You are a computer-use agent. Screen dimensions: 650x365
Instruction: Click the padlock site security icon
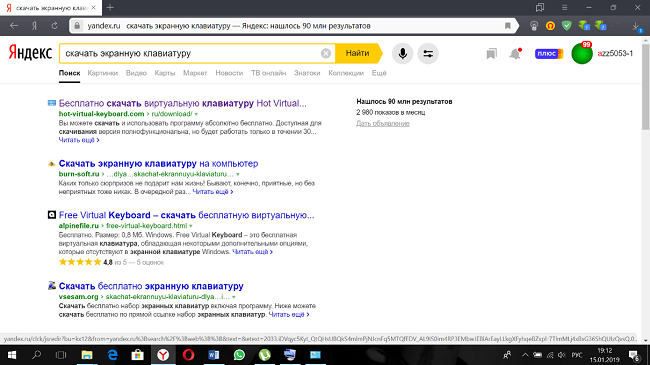[77, 26]
